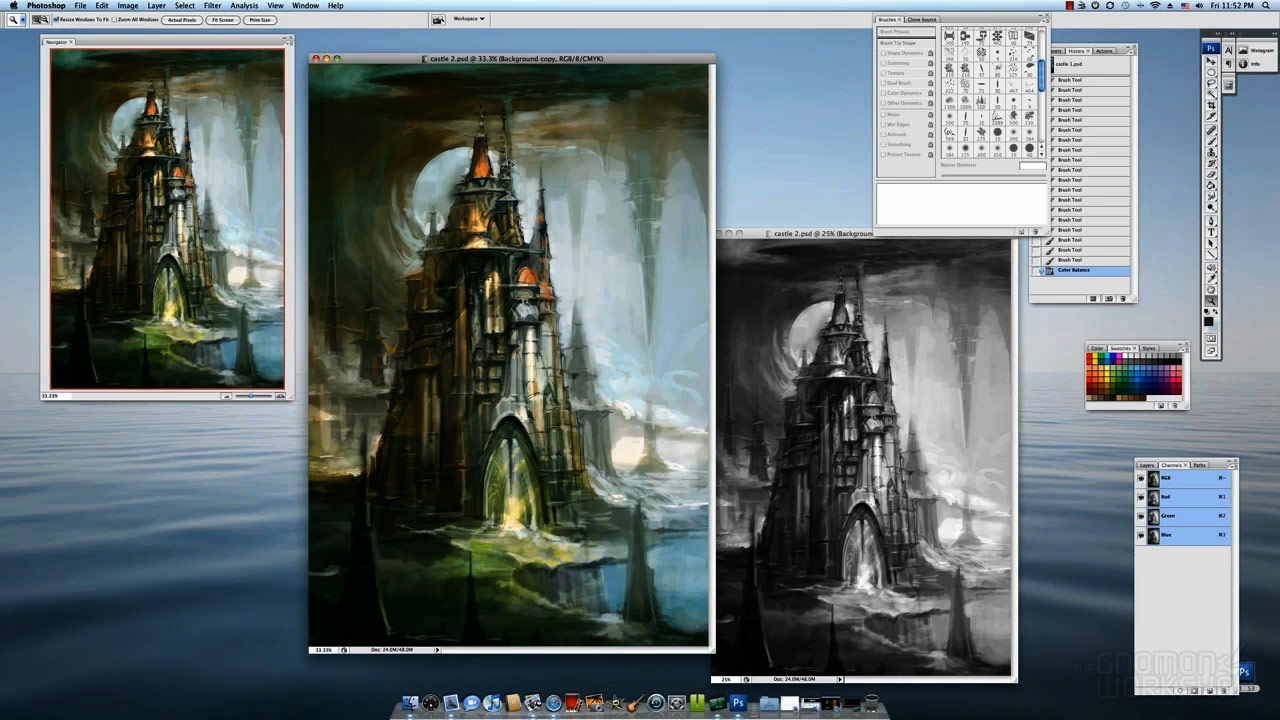This screenshot has height=720, width=1280.
Task: Select the Type tool in toolbox
Action: (1211, 232)
